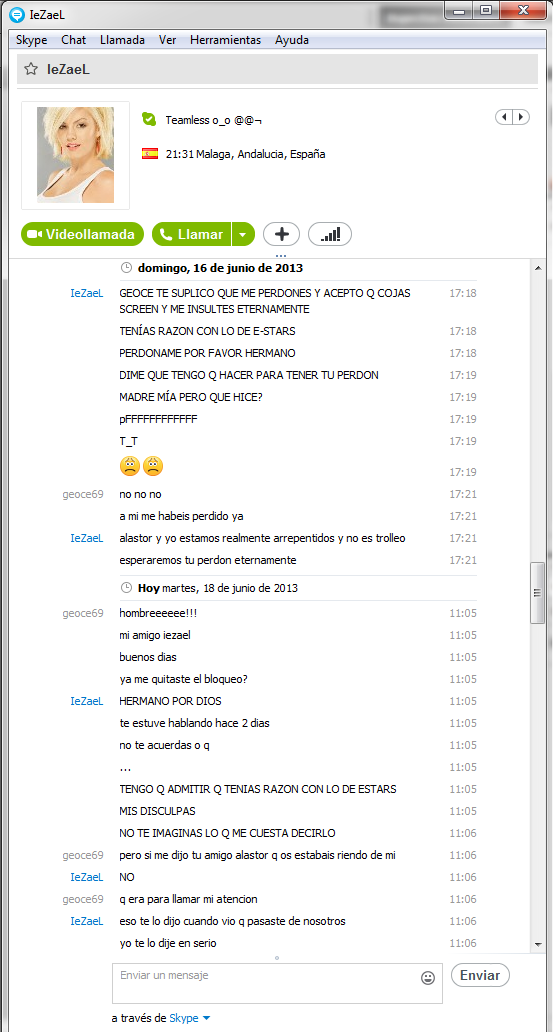Screen dimensions: 553x1032
Task: Start a Videollamada with IeZaeL
Action: pos(82,234)
